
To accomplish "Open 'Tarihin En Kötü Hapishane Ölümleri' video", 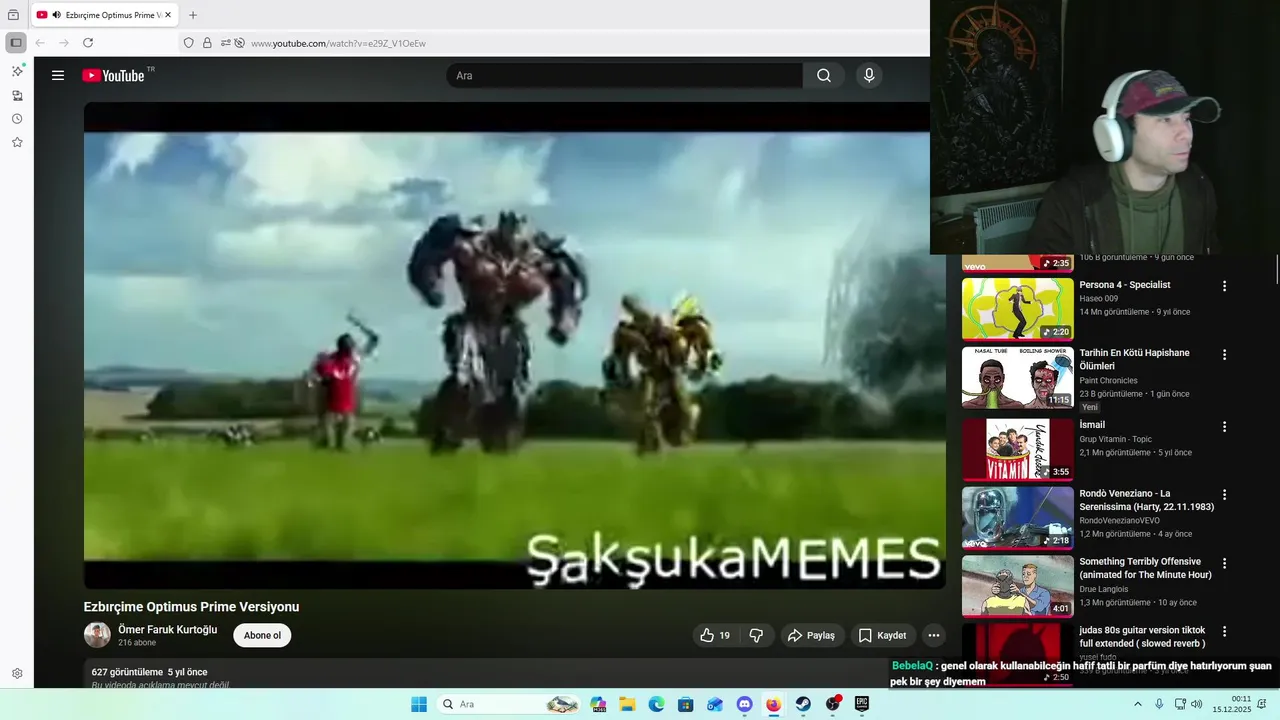I will [x=1134, y=359].
